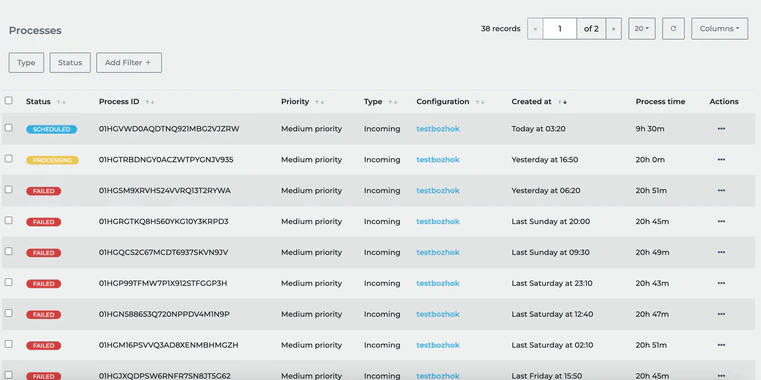Open testbozhok link for Last Saturday at 02:10
The image size is (761, 380).
(x=438, y=345)
